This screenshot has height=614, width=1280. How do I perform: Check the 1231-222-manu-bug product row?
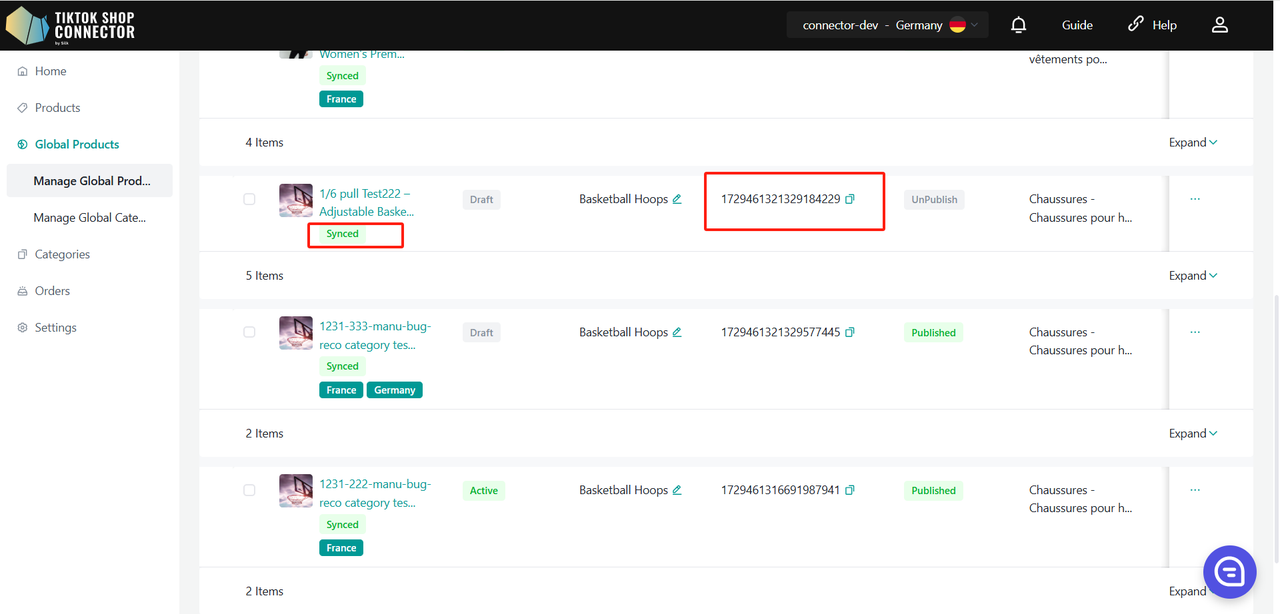tap(249, 490)
